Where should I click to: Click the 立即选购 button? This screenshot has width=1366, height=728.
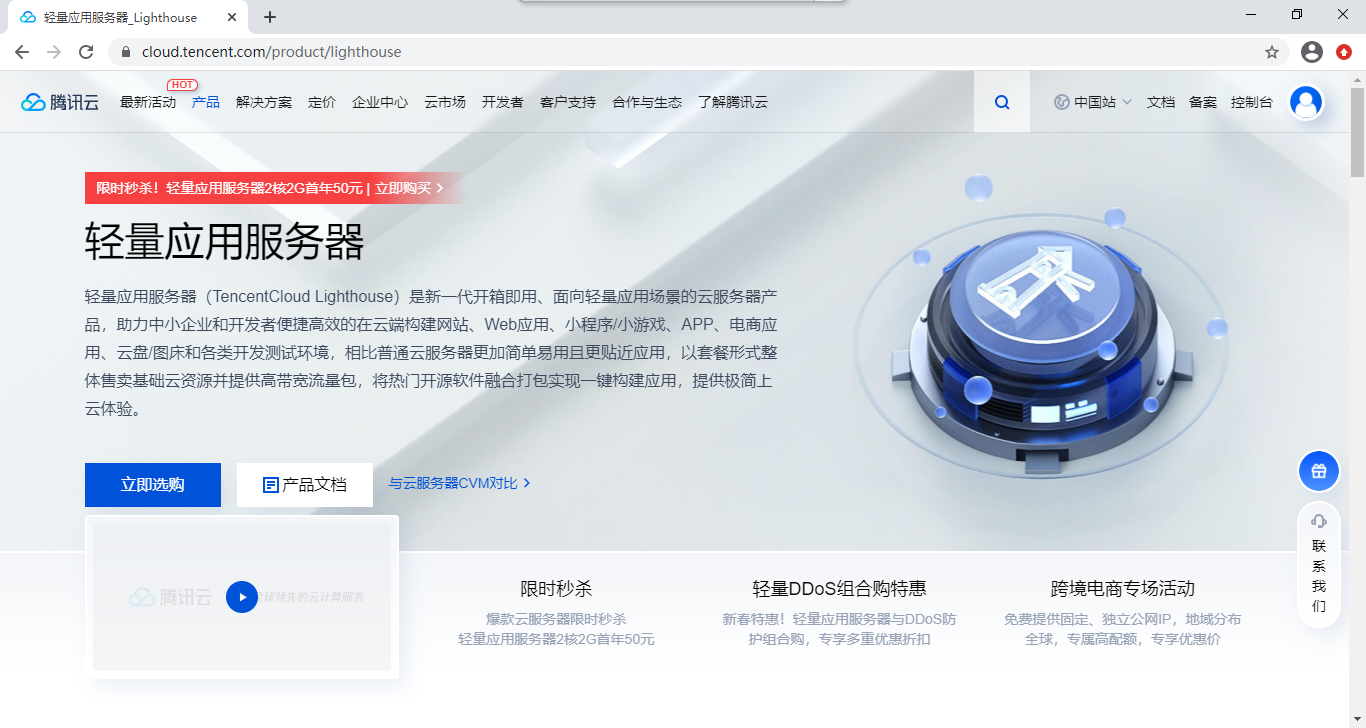[x=152, y=483]
